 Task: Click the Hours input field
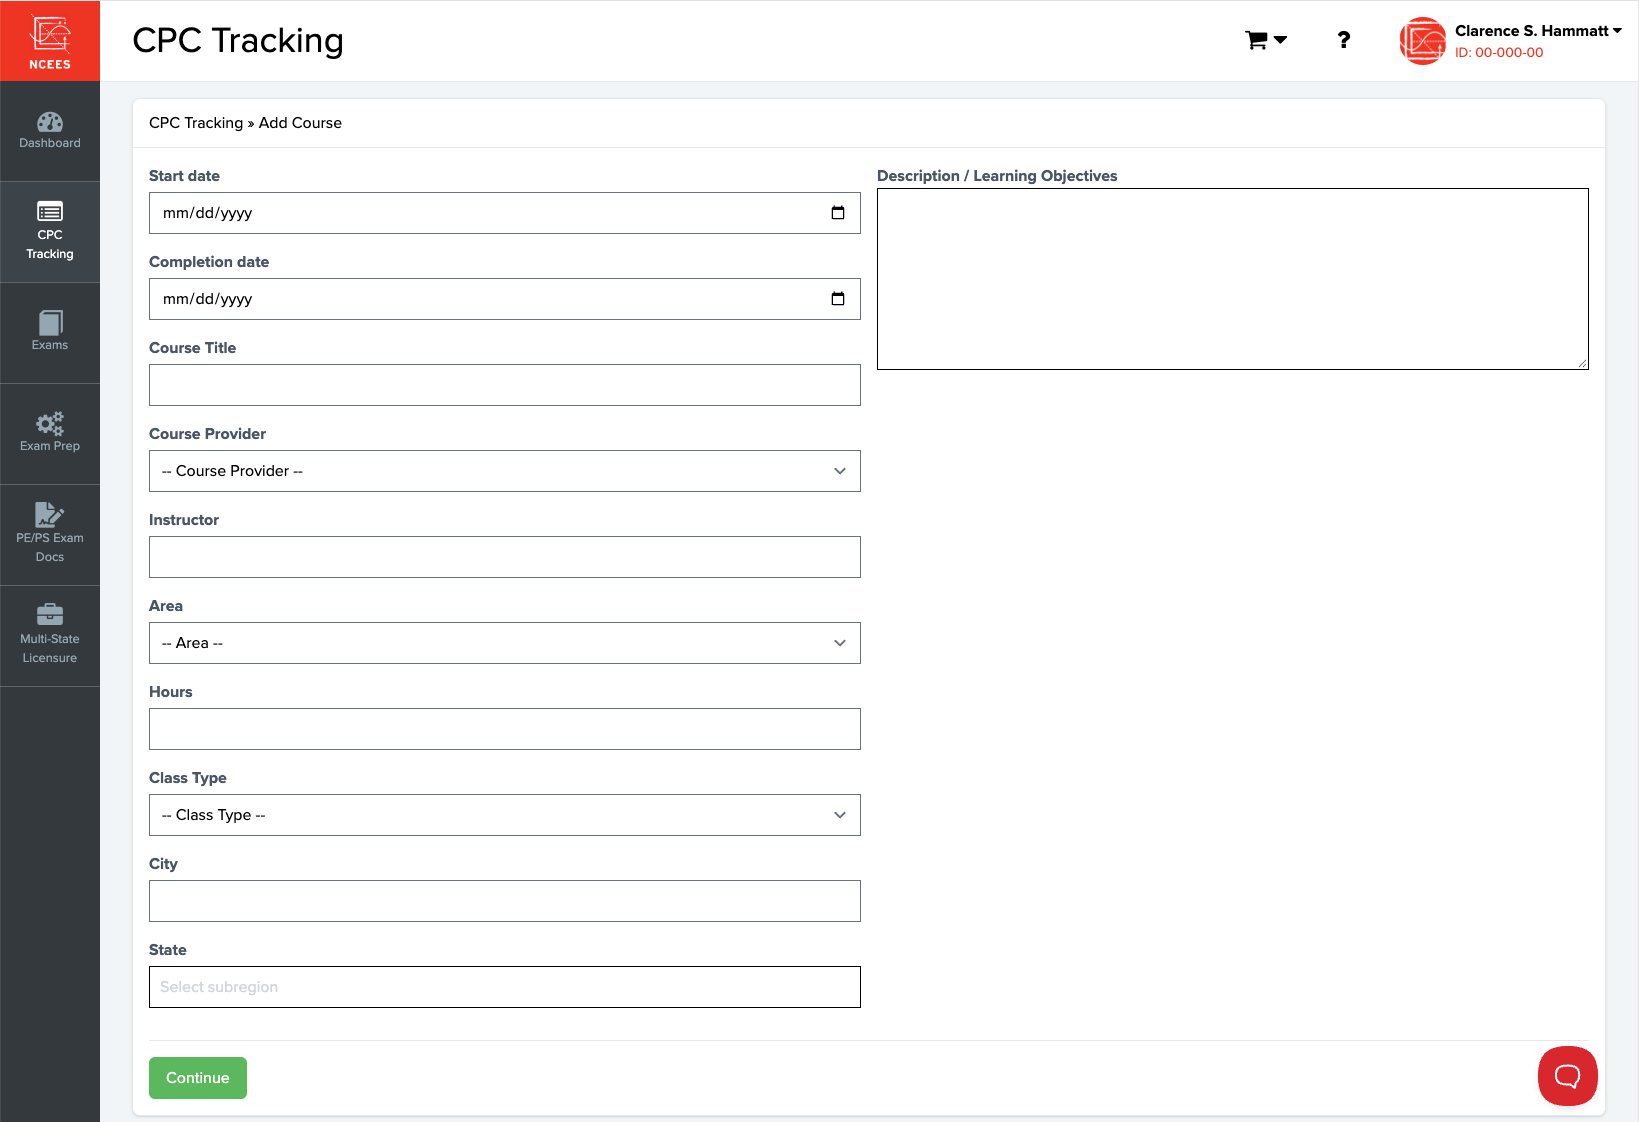point(505,729)
